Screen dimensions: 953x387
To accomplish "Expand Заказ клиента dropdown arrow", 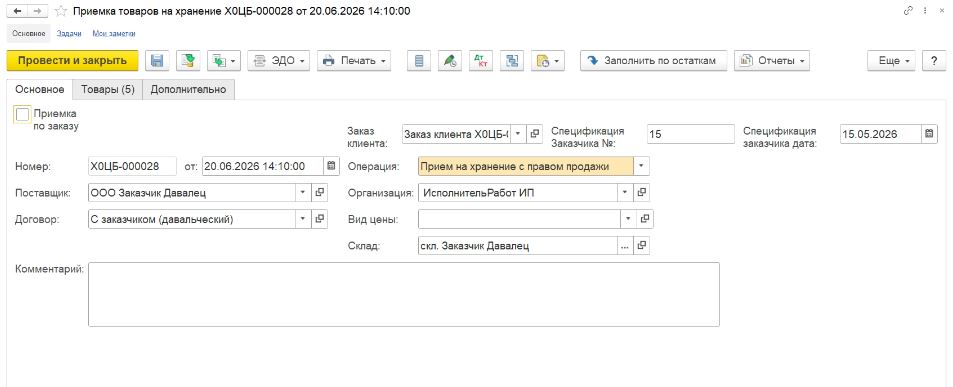I will point(518,134).
